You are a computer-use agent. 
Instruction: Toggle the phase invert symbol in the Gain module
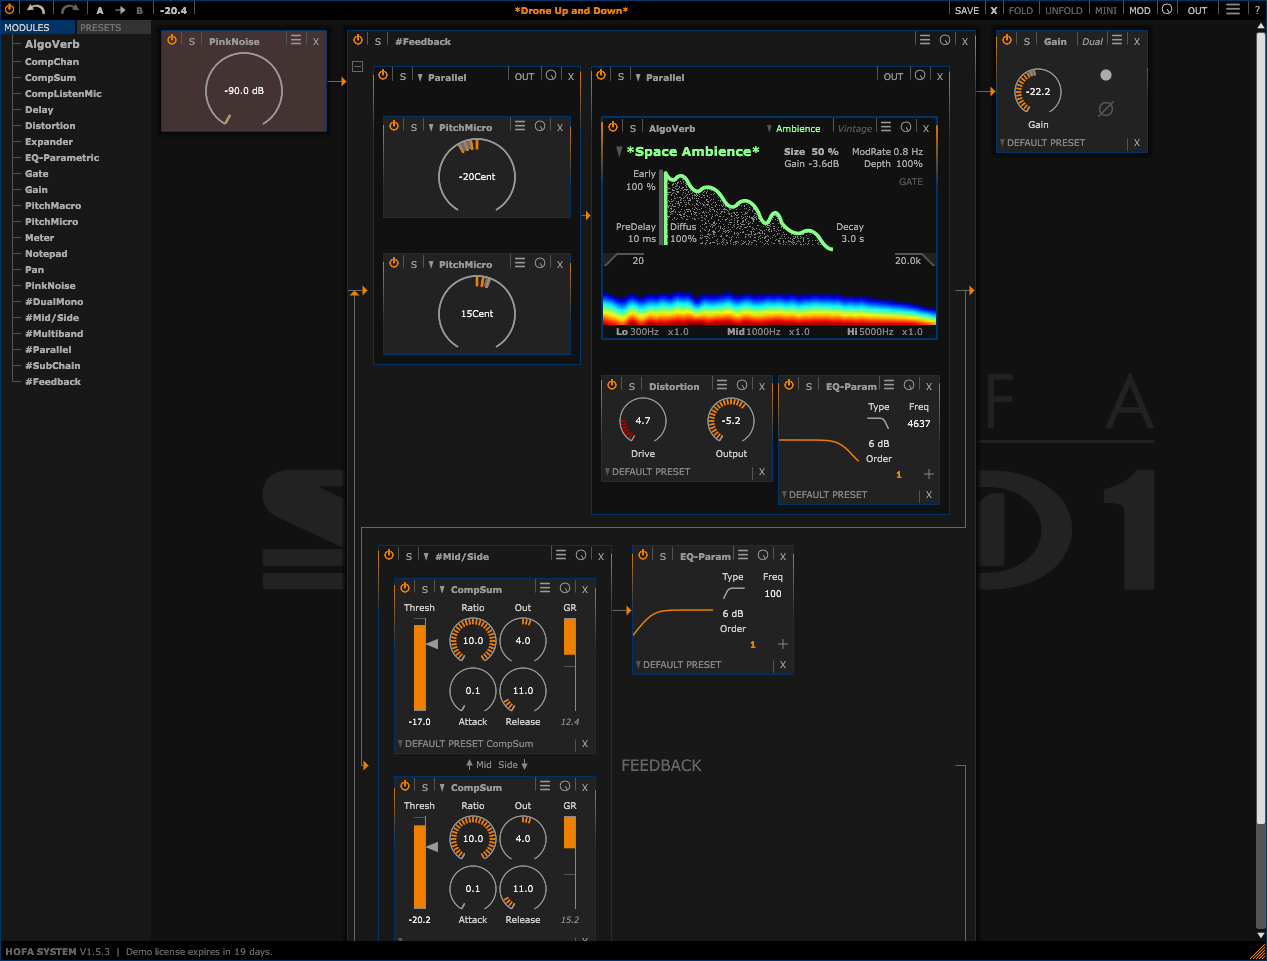pos(1105,109)
